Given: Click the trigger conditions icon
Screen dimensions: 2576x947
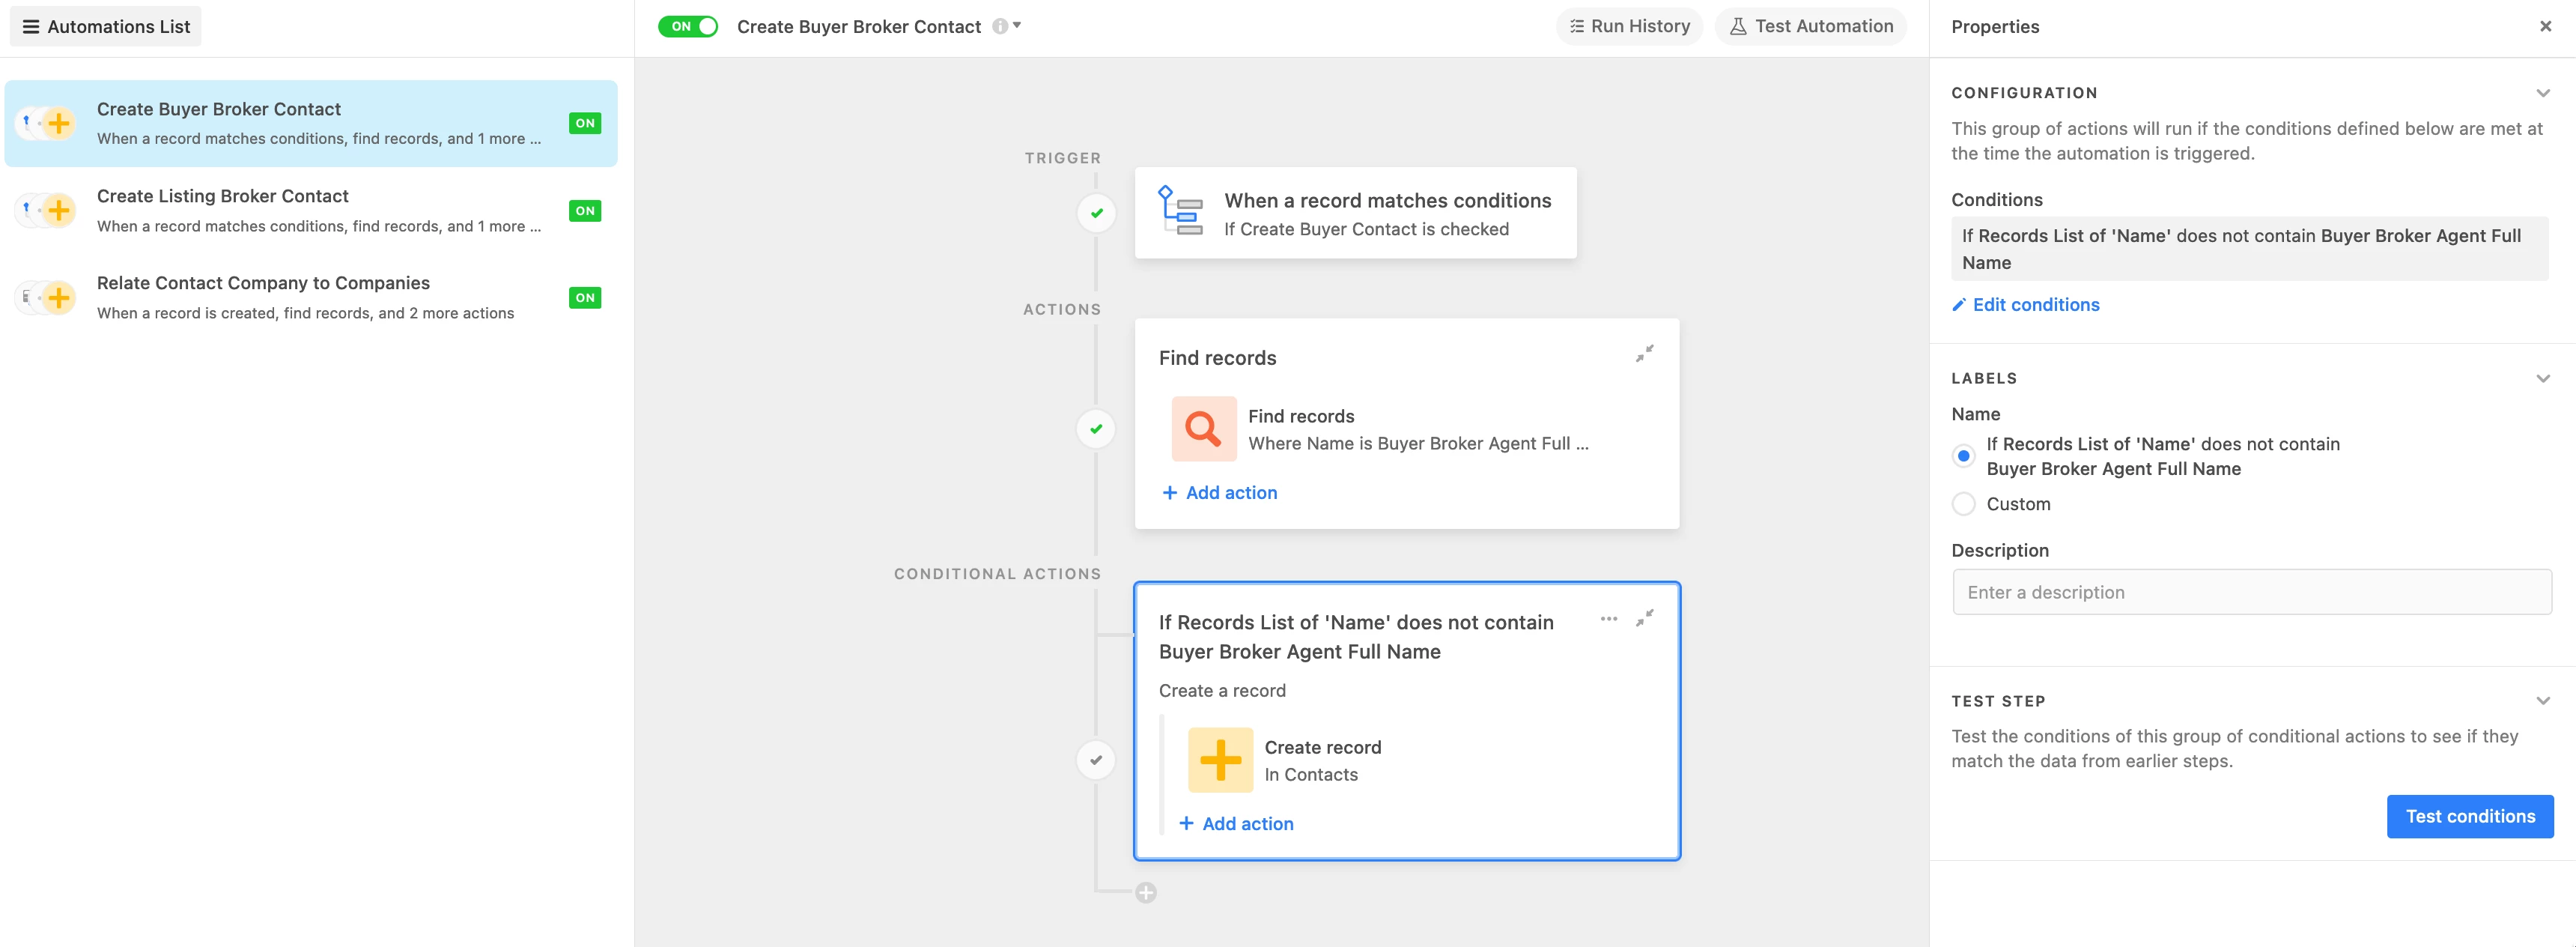Looking at the screenshot, I should [x=1179, y=211].
